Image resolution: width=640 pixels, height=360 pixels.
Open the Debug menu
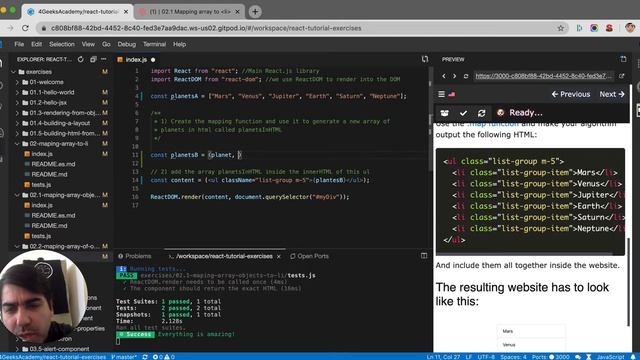point(127,44)
